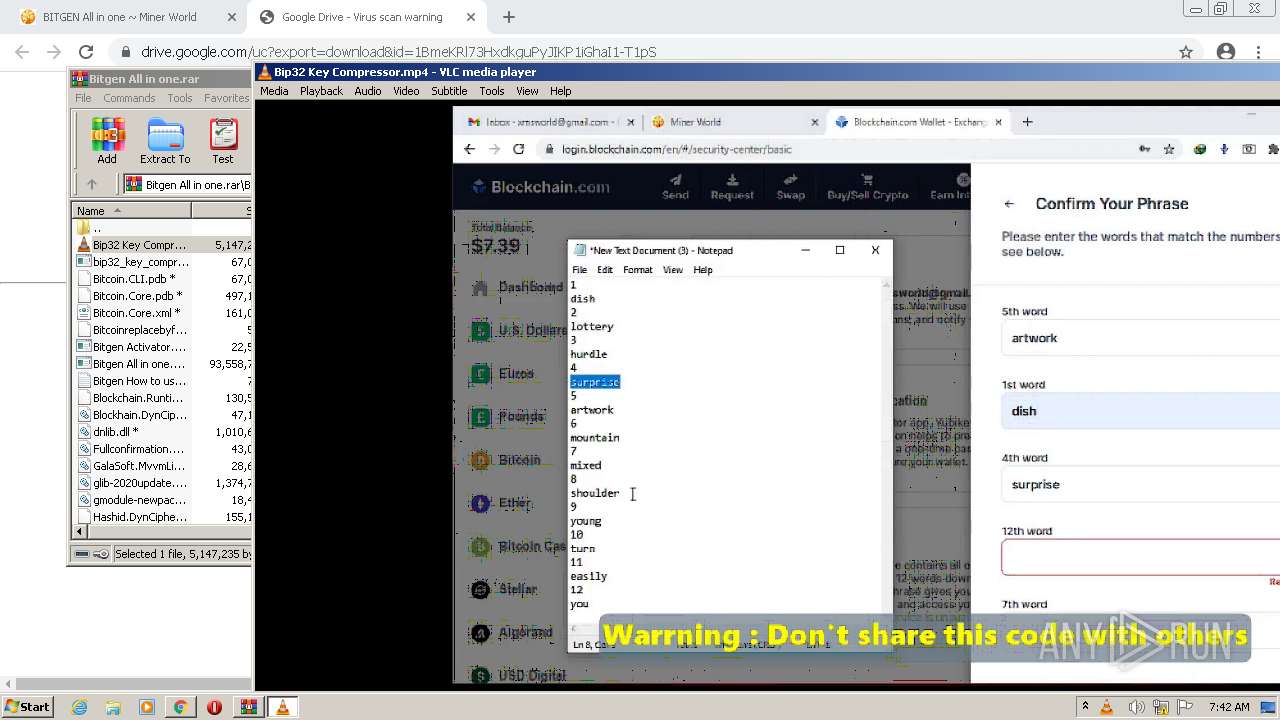Open file explorer folder taskbar icon
This screenshot has width=1280, height=720.
(113, 707)
